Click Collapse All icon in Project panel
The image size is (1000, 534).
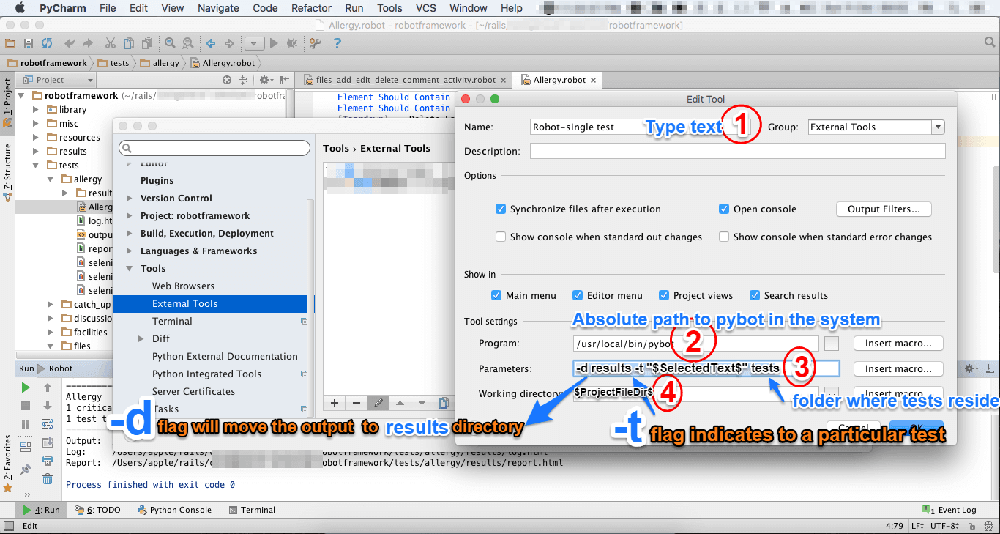242,80
